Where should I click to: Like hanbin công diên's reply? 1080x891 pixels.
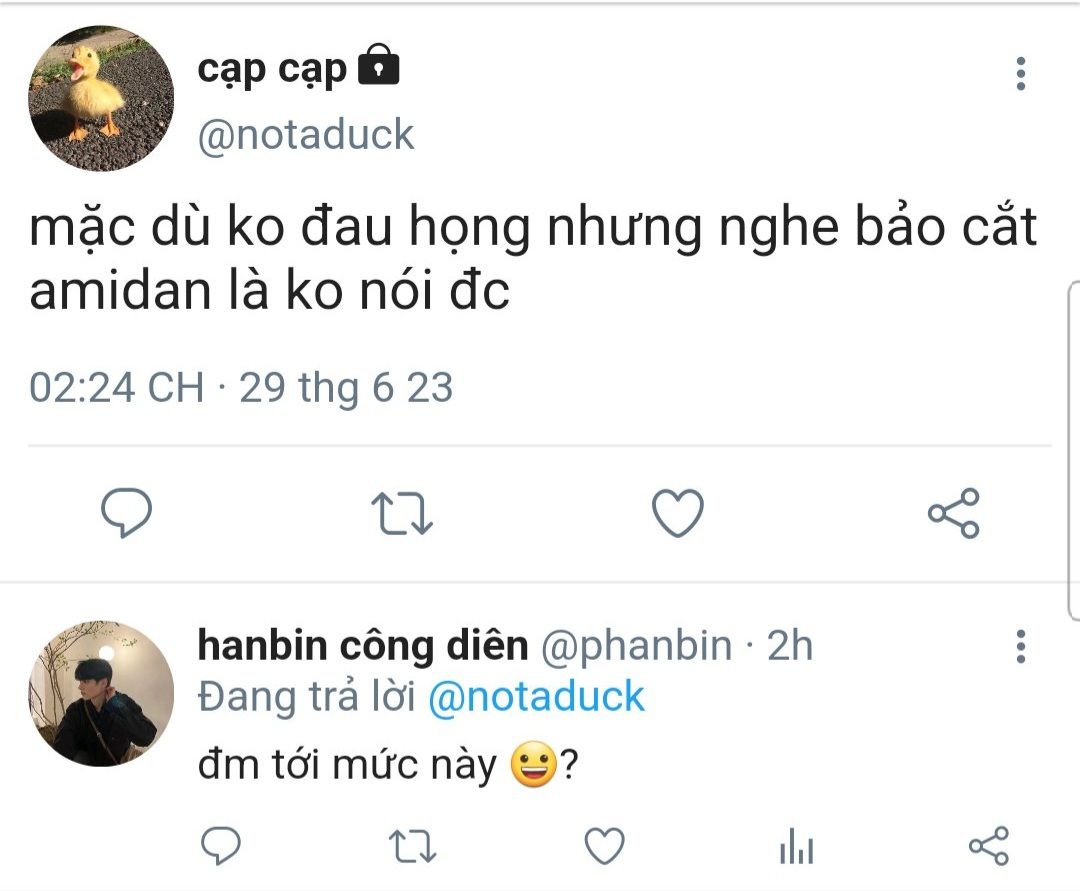[x=604, y=848]
